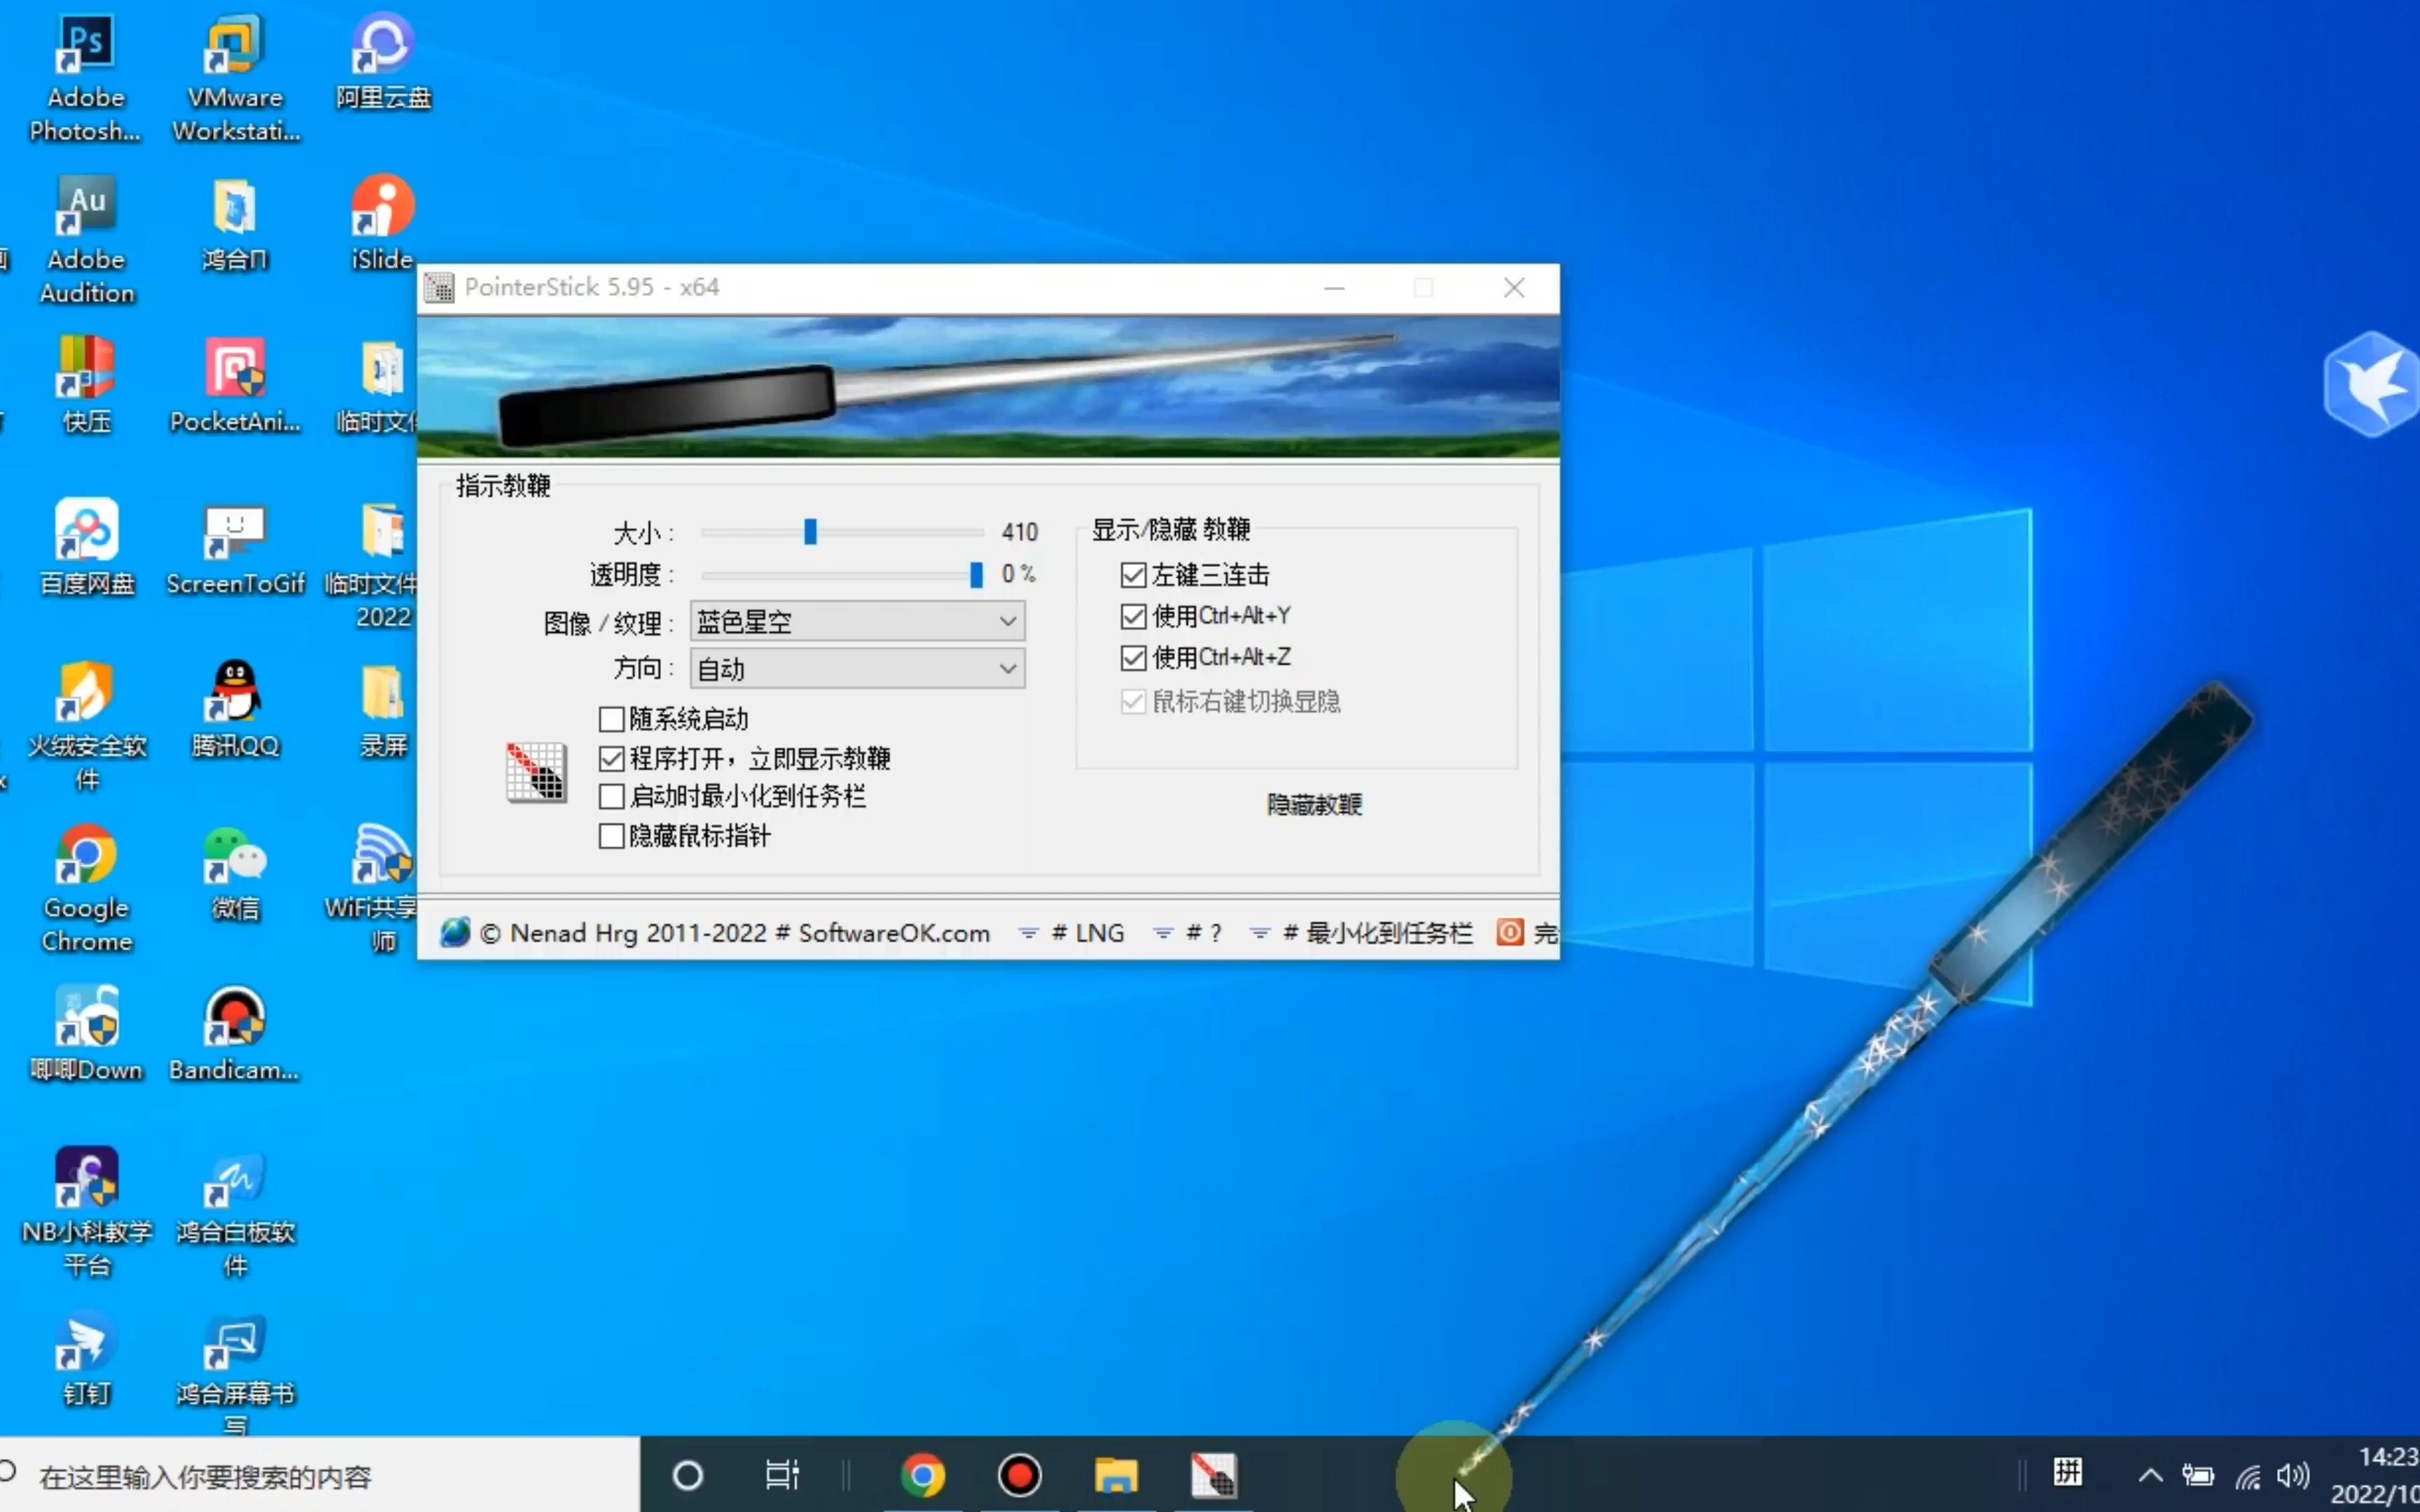Click the network icon in system tray

(2248, 1476)
